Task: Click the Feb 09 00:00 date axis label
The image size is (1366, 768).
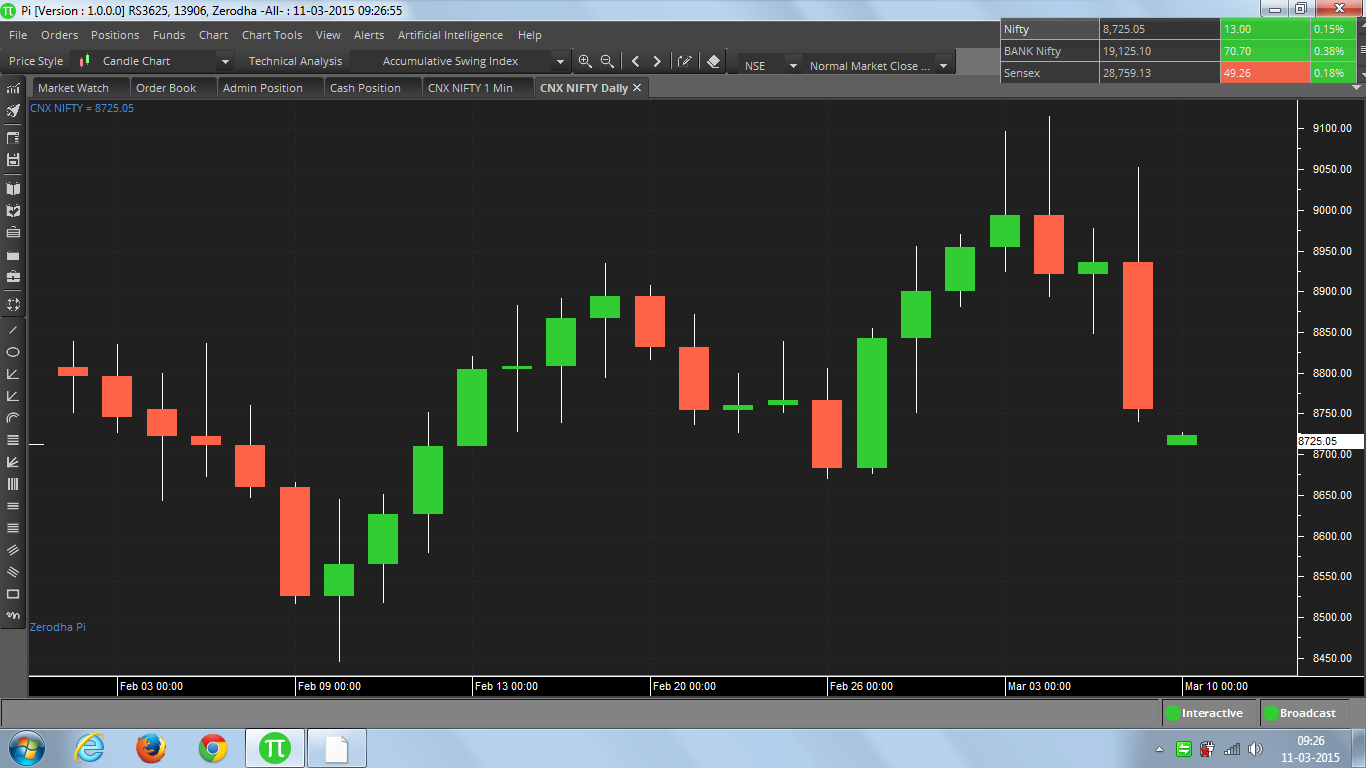Action: (x=329, y=686)
